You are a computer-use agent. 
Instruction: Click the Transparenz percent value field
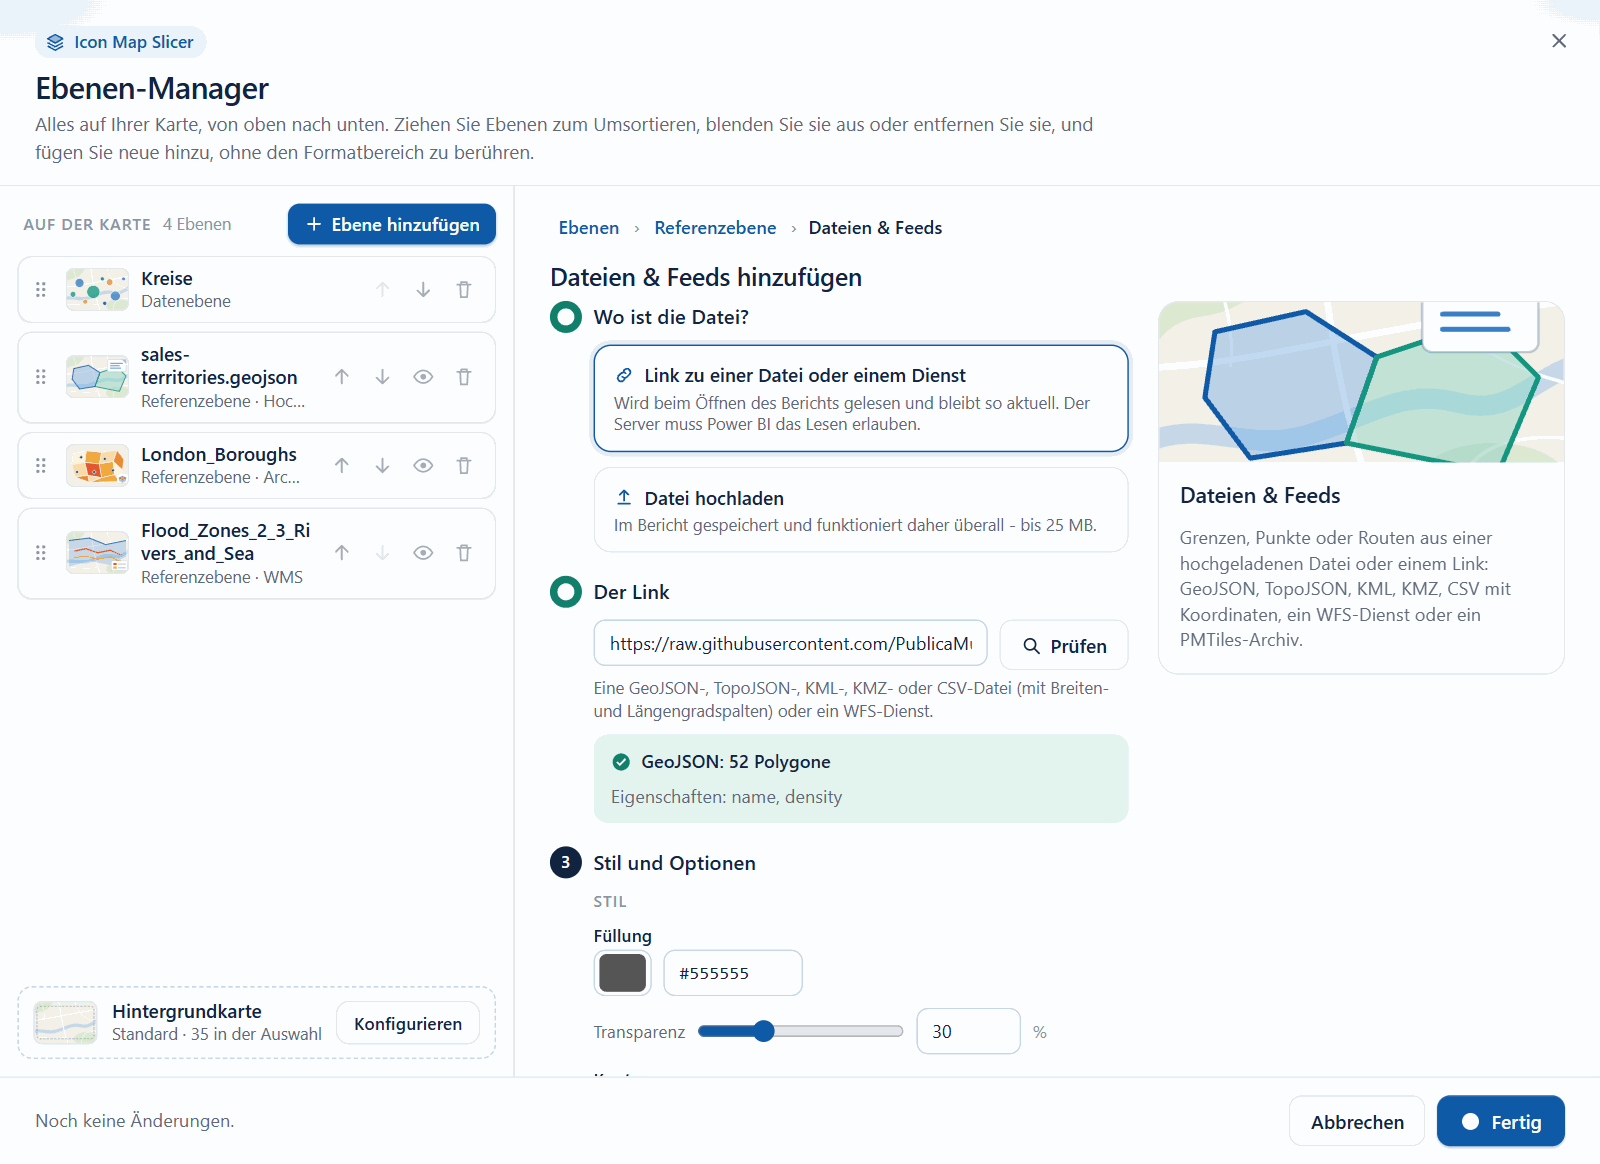coord(968,1031)
